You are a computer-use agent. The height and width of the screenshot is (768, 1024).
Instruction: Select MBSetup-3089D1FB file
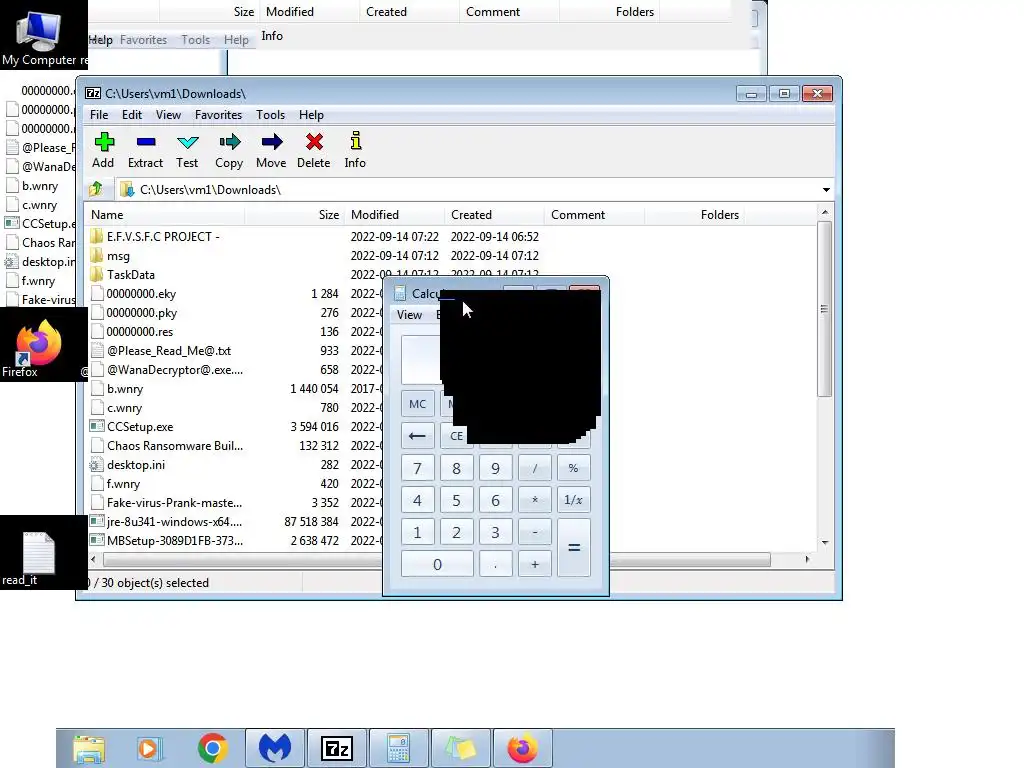tap(166, 541)
